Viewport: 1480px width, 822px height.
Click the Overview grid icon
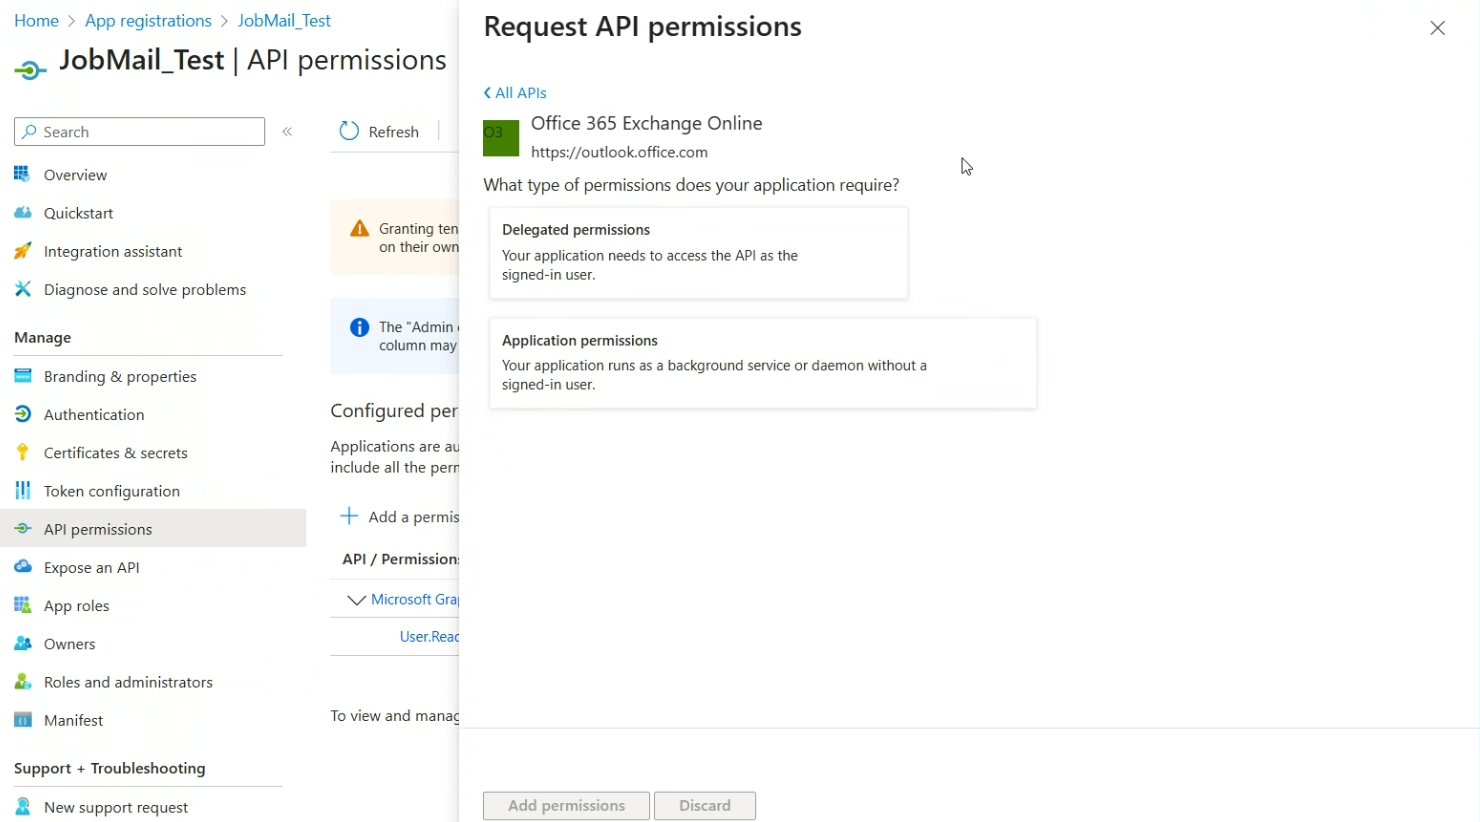point(22,174)
